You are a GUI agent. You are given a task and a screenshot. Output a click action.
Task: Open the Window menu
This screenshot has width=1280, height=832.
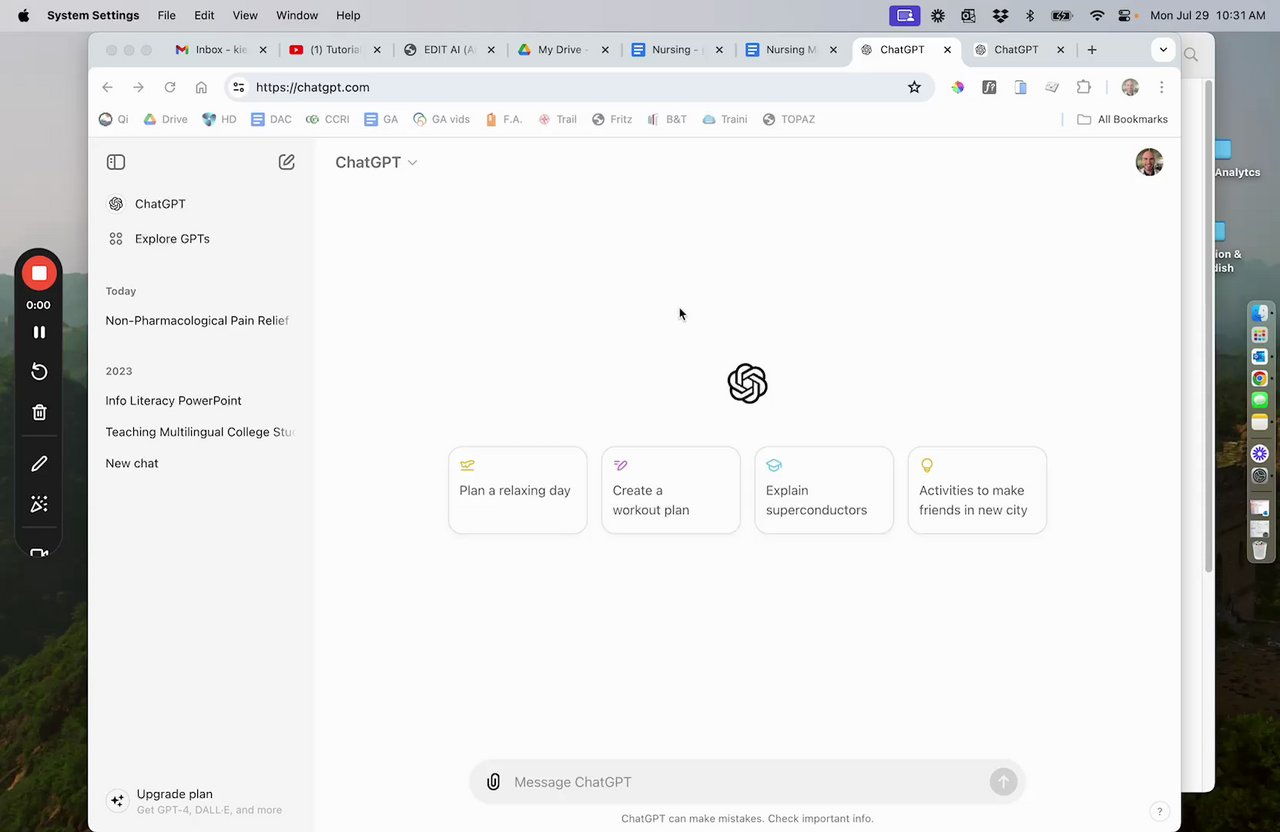[x=297, y=15]
